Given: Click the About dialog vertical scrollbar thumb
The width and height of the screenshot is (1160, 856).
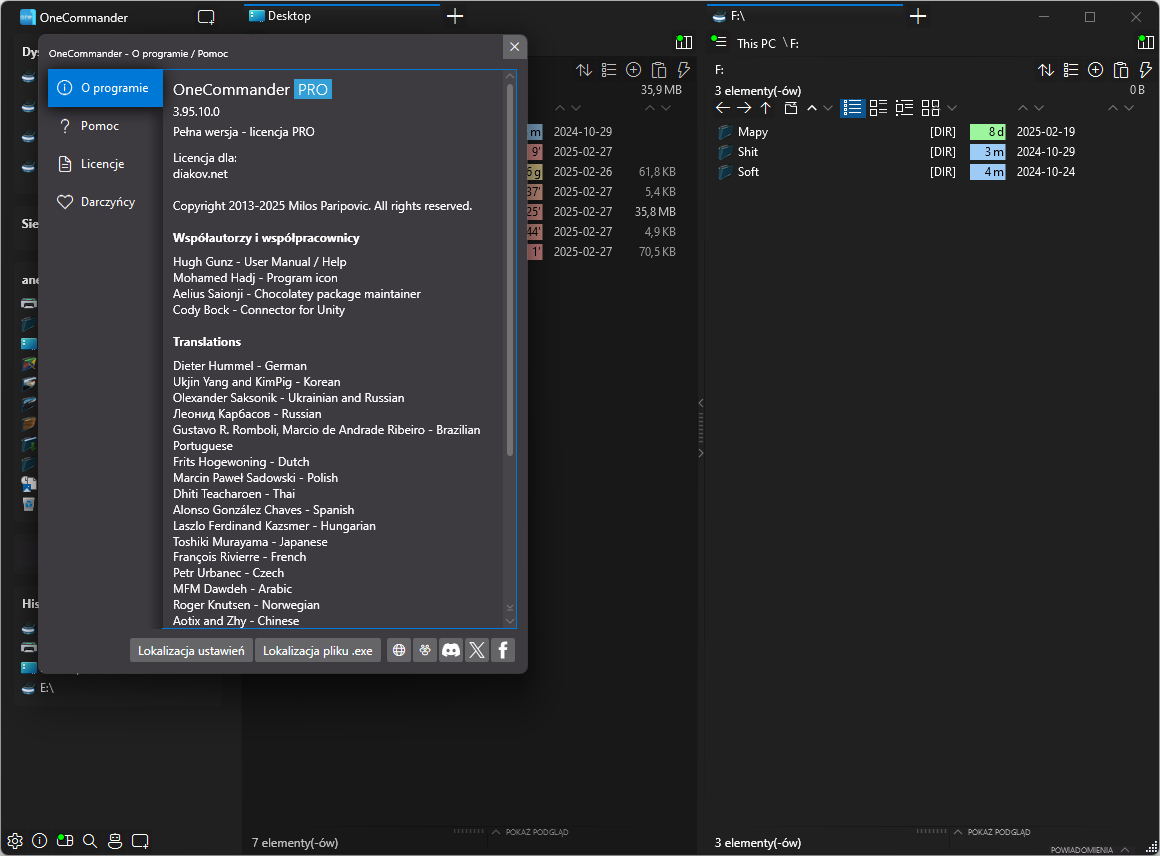Looking at the screenshot, I should click(x=509, y=269).
